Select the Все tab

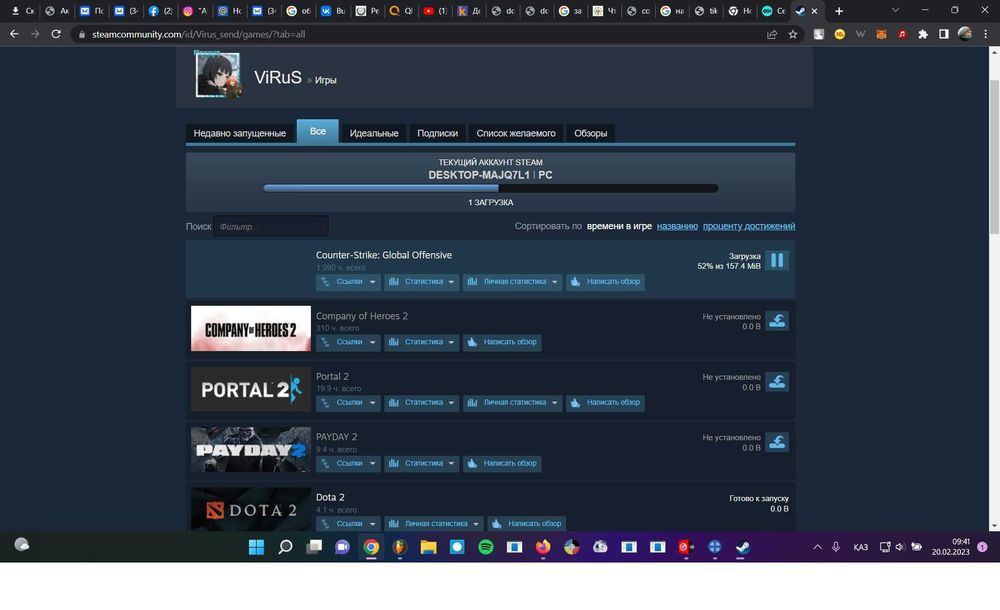318,131
